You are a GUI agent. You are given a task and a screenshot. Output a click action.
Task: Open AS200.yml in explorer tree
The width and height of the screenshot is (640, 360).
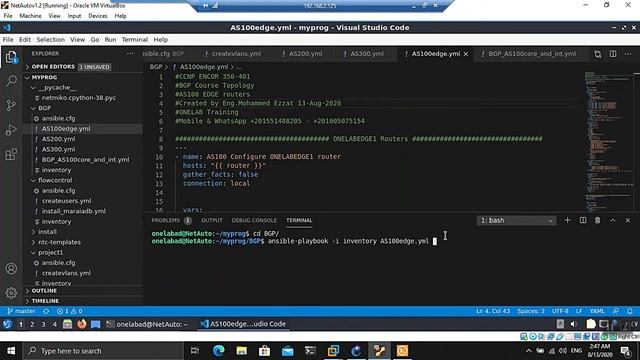tap(83, 139)
